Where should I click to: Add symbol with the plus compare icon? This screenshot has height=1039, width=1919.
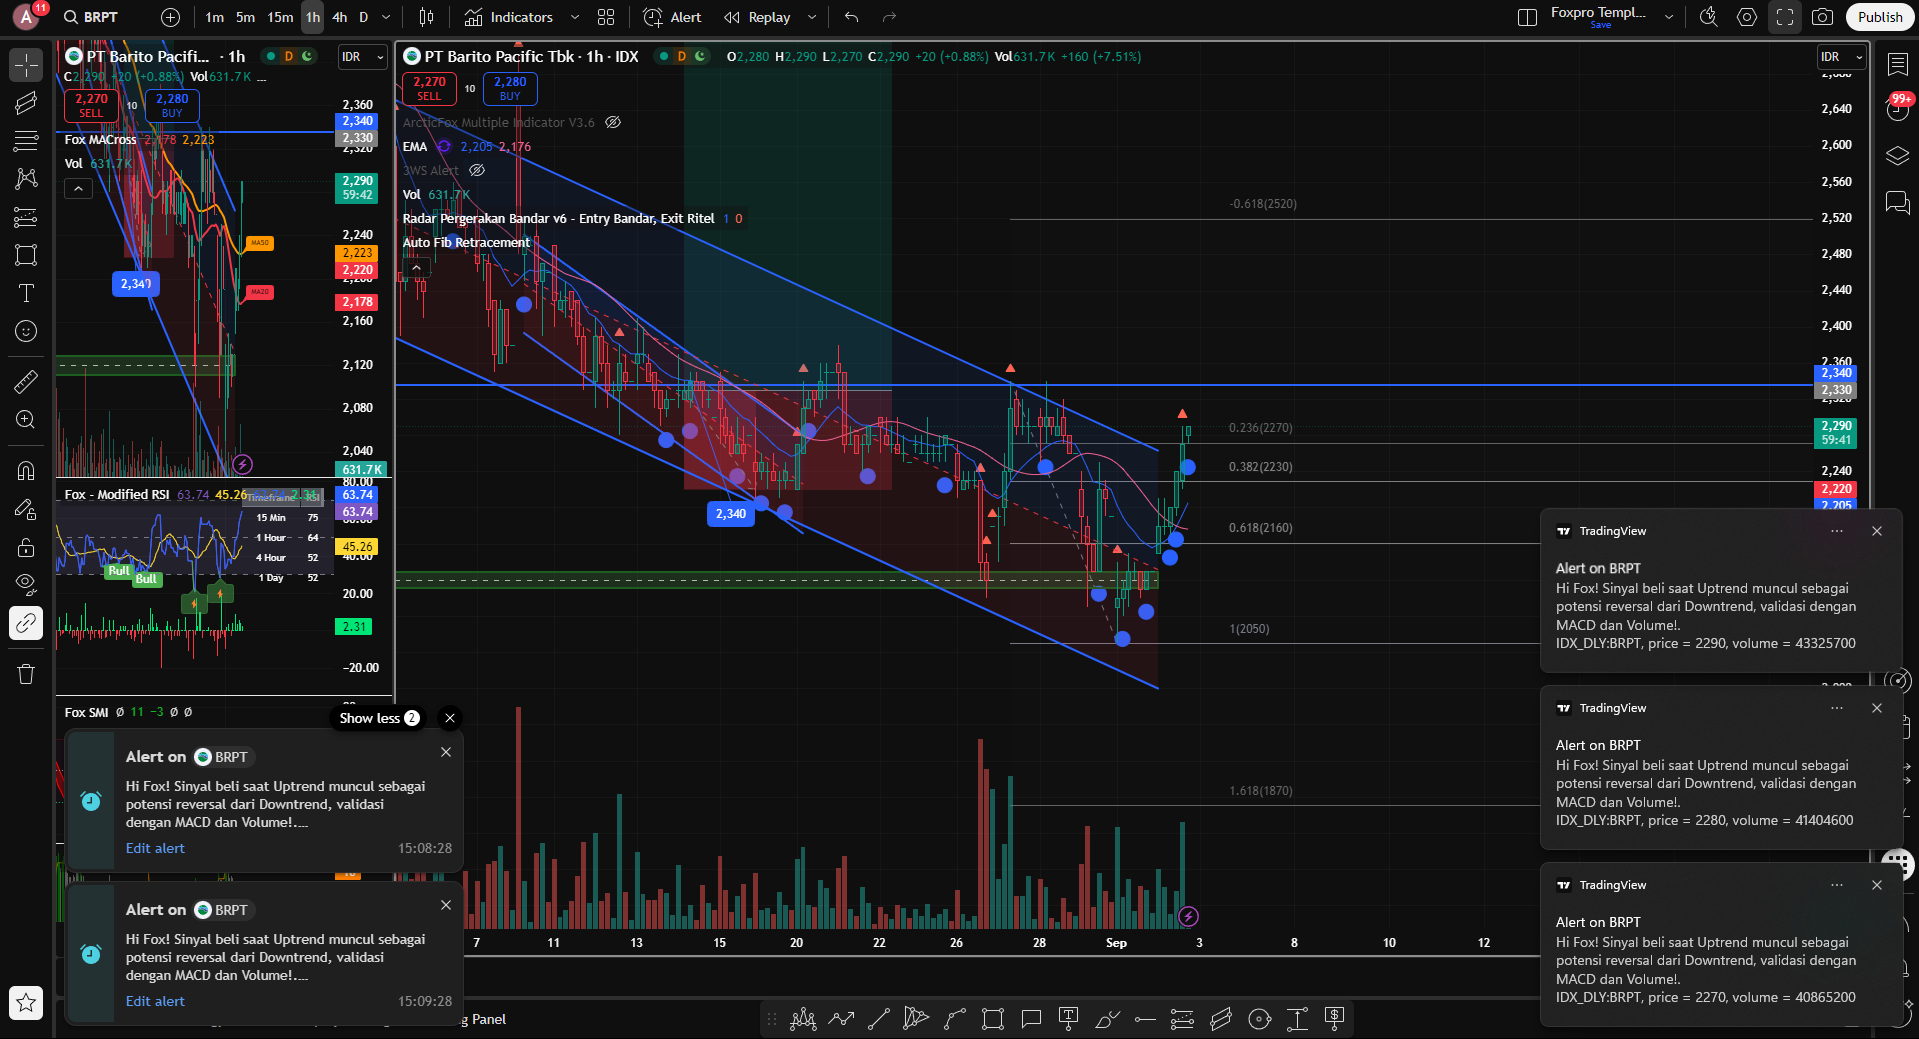171,17
